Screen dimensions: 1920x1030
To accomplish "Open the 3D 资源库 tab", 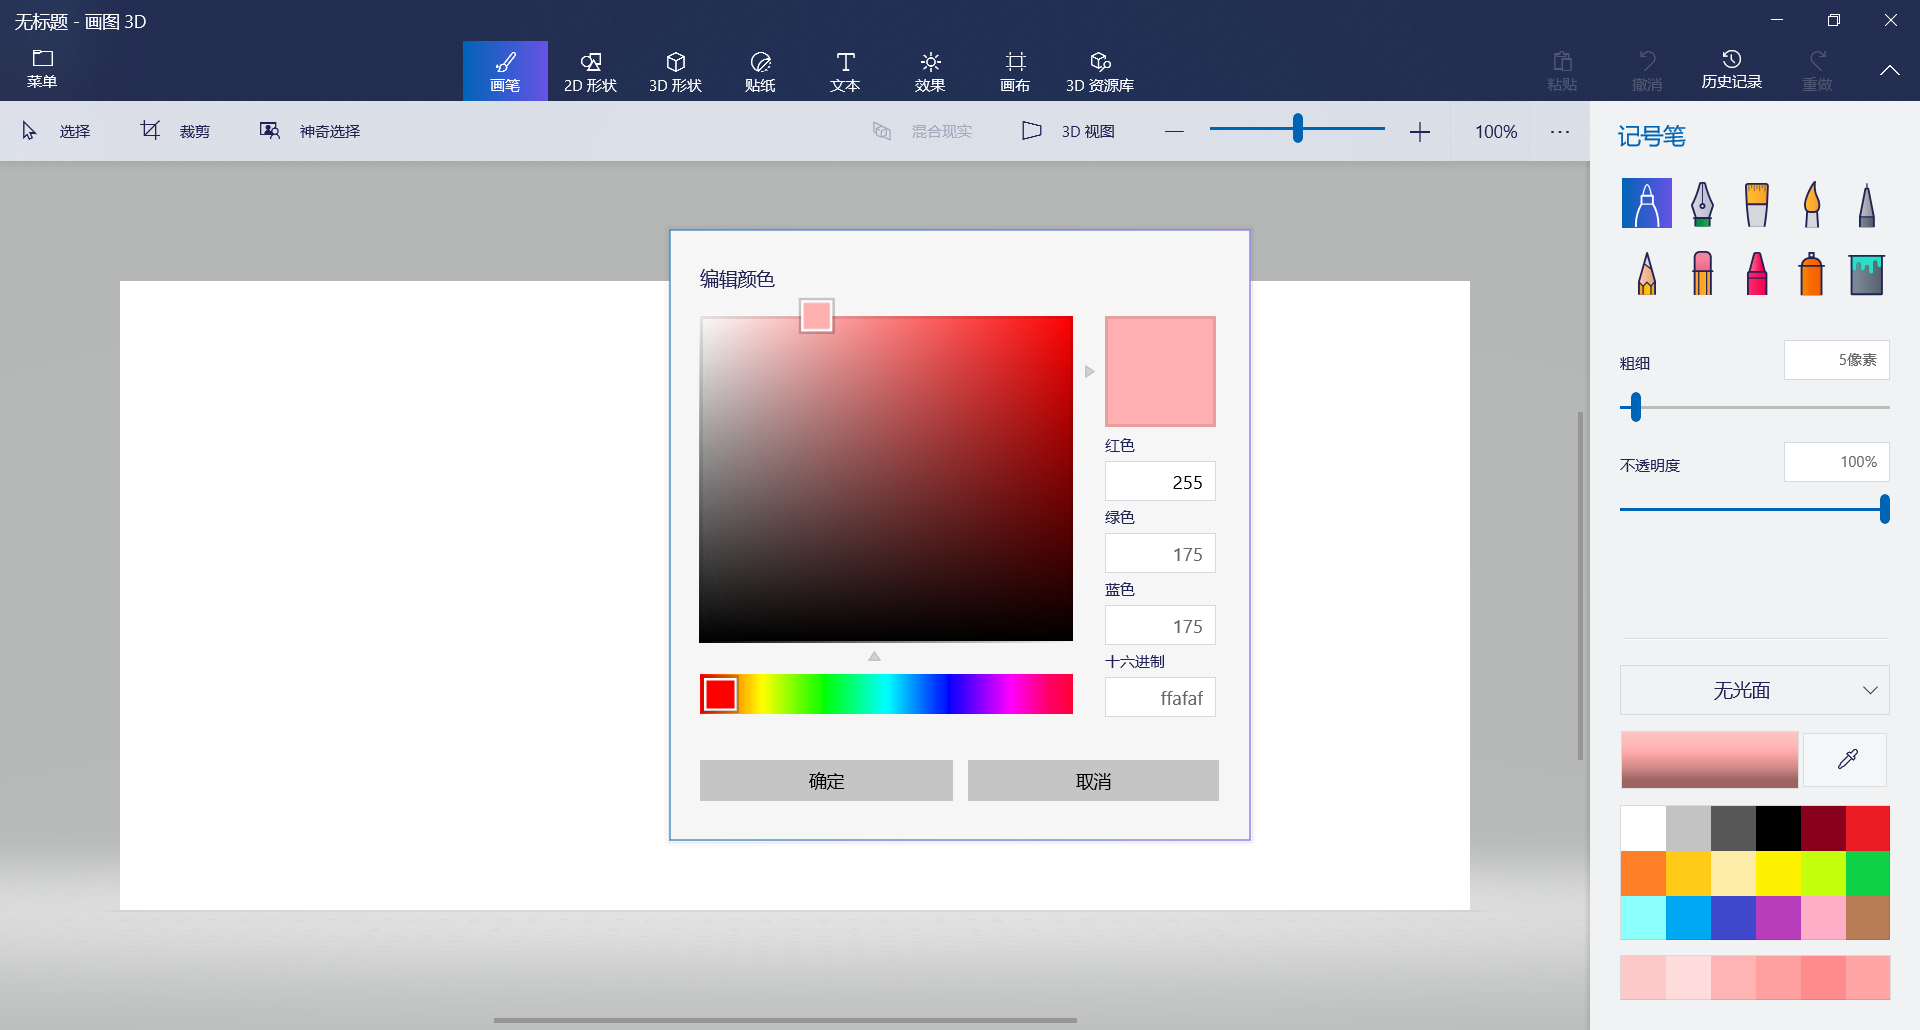I will pos(1100,71).
